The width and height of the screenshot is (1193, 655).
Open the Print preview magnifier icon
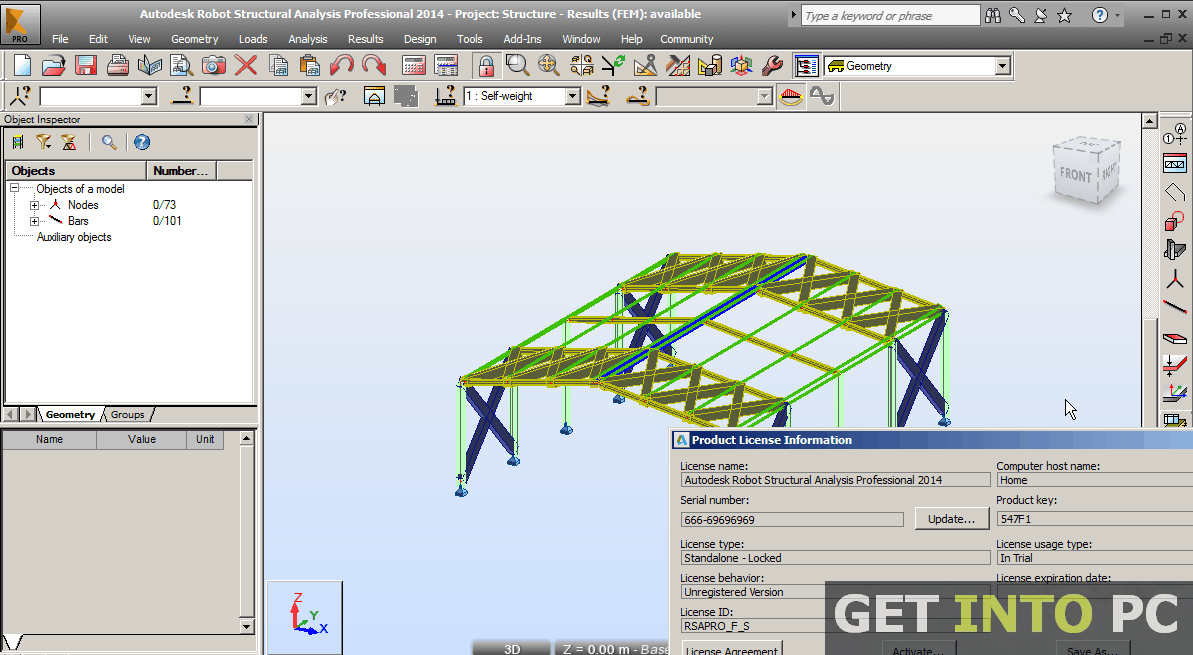point(181,66)
